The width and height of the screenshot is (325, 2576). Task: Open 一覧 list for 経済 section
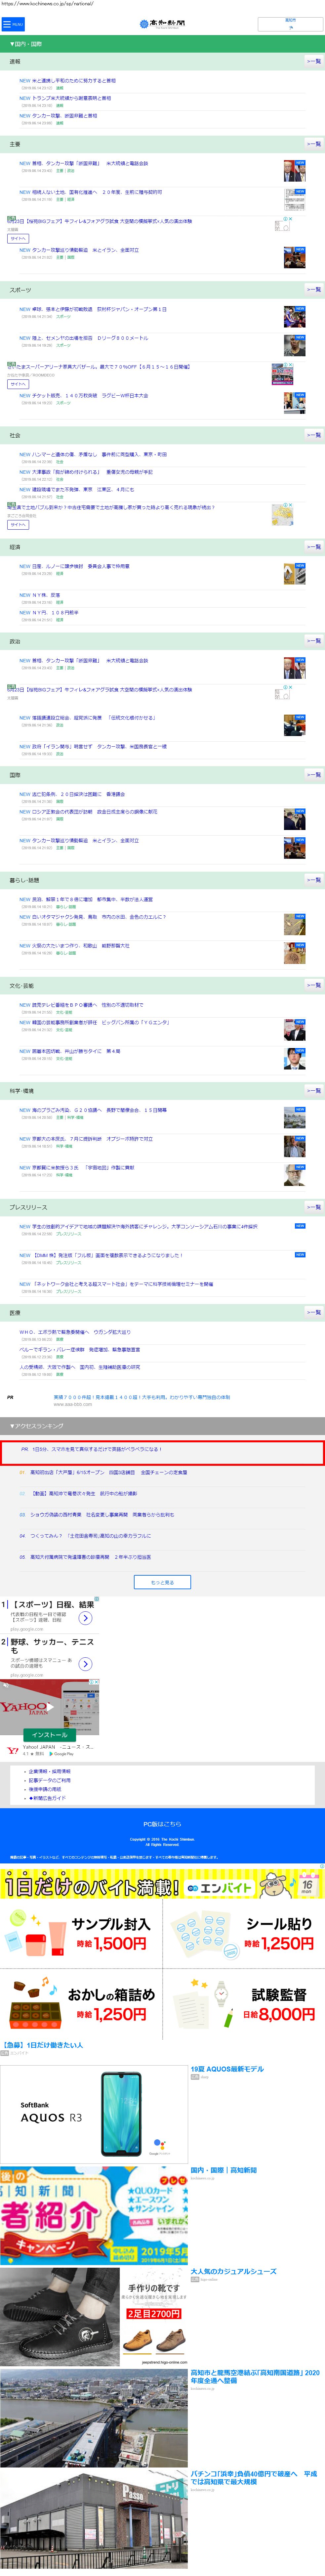(313, 547)
